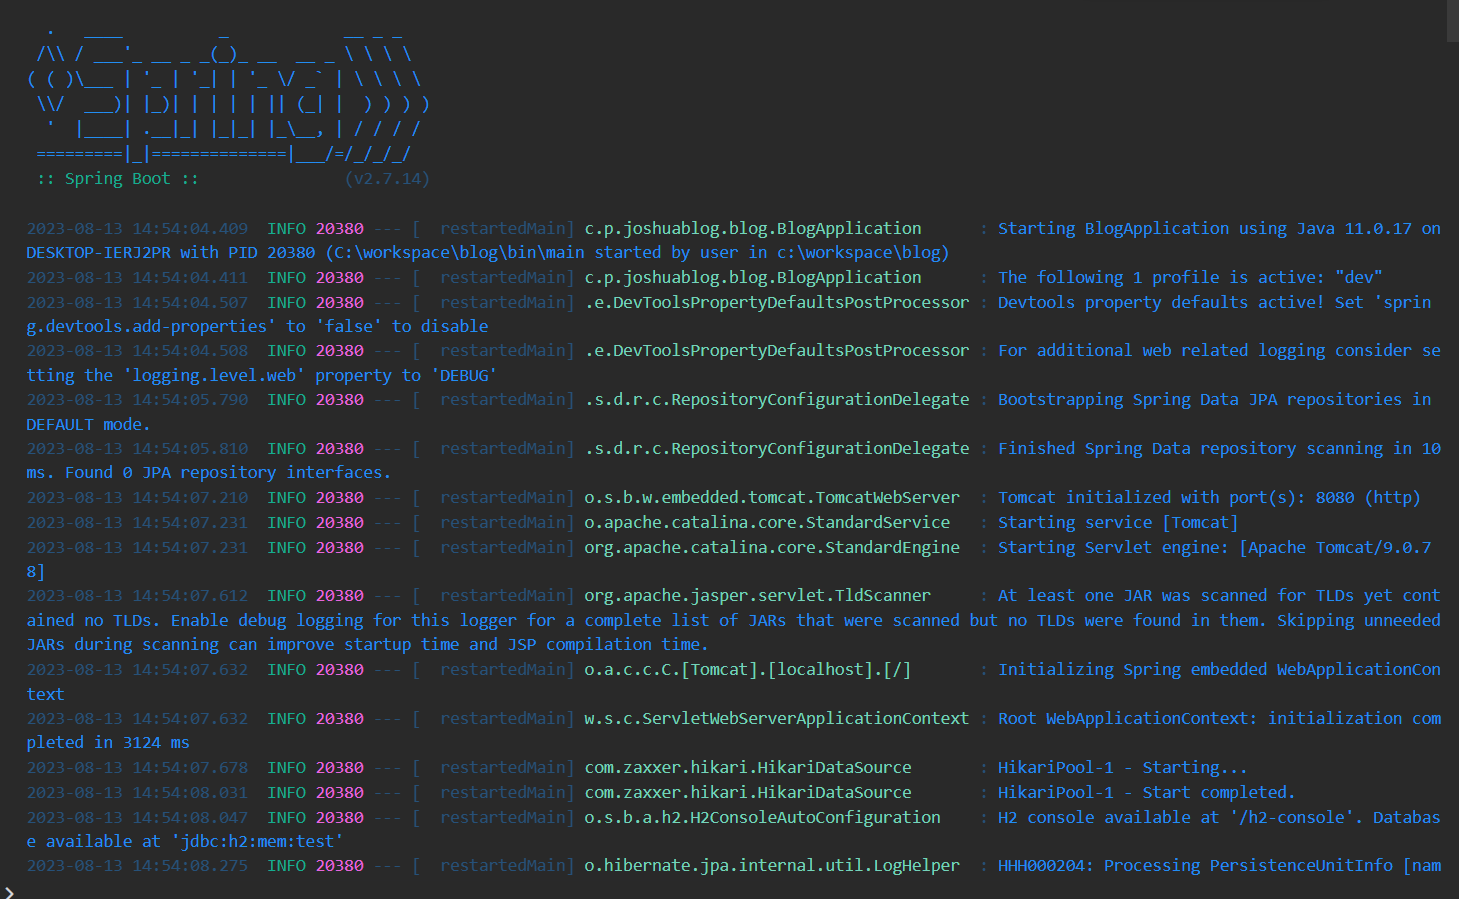Click 'Starting service [Tomcat]' message
The width and height of the screenshot is (1459, 899).
point(1118,523)
